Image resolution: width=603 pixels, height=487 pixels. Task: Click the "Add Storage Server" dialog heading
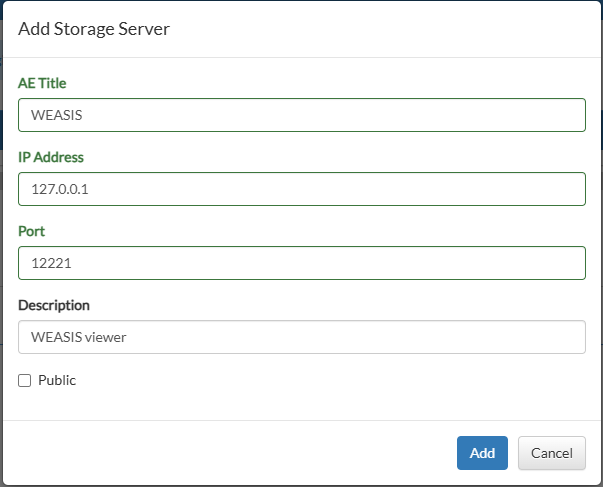pos(94,29)
